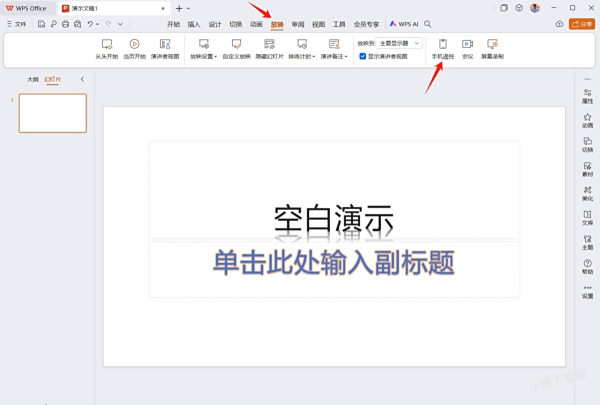Switch to 幻灯片 thumbnails tab

coord(52,79)
